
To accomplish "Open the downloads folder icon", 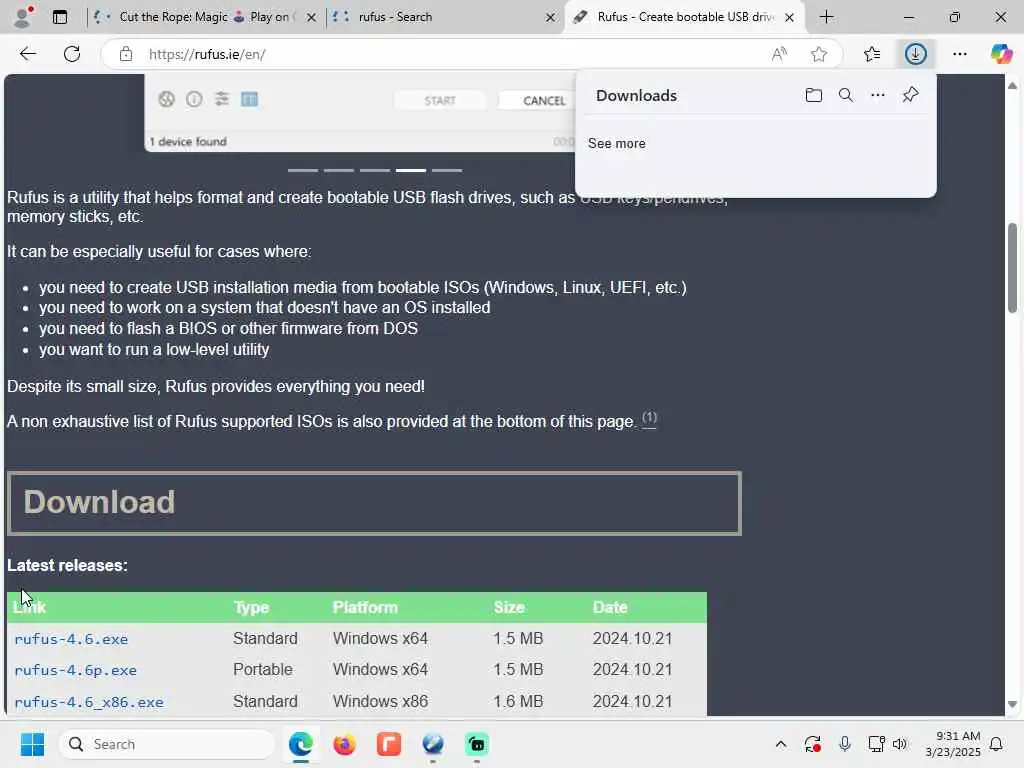I will point(813,95).
